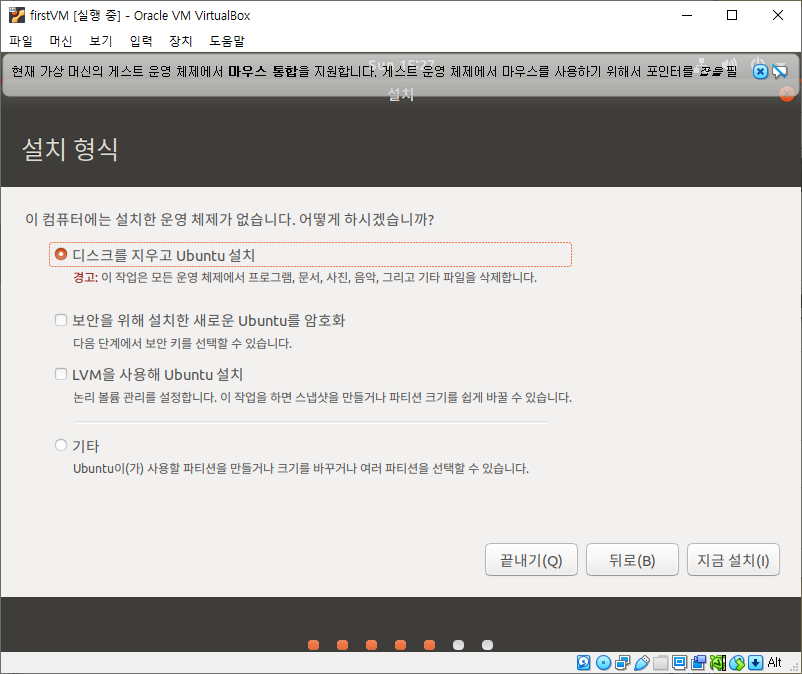The height and width of the screenshot is (674, 802).
Task: Minimize the VirtualBox window
Action: pos(687,15)
